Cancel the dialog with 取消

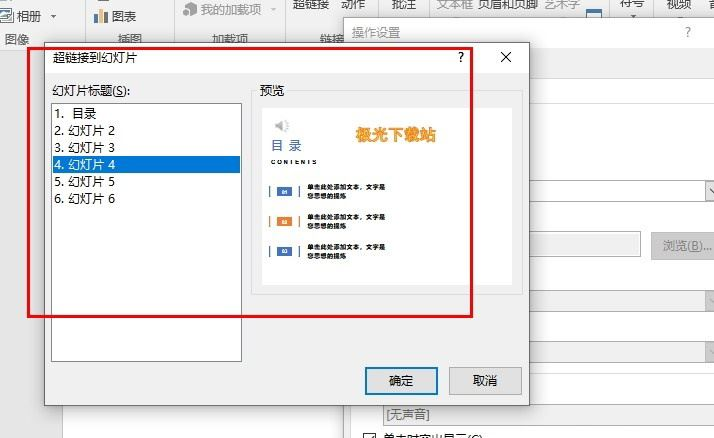click(x=485, y=381)
